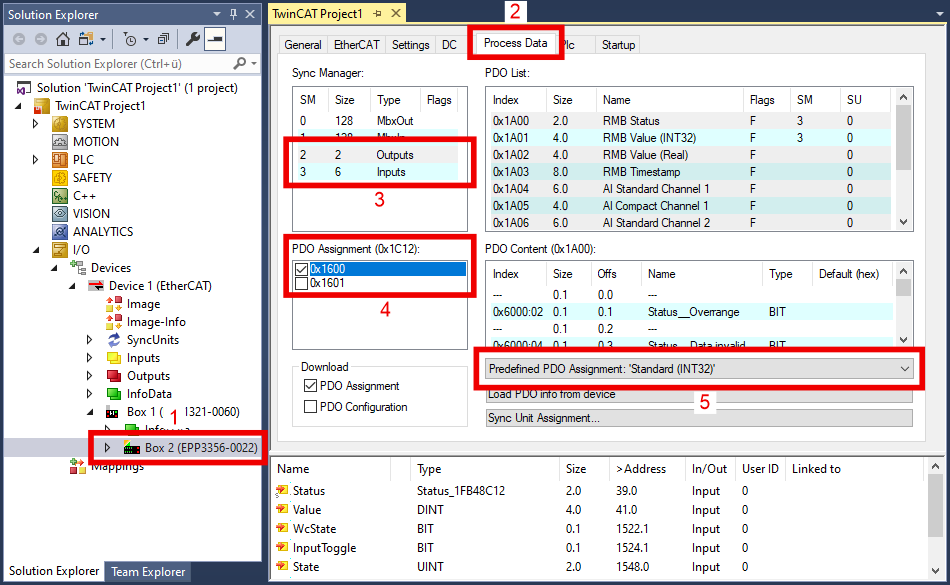Image resolution: width=950 pixels, height=585 pixels.
Task: Click the Switch Views icon in toolbar
Action: [86, 39]
